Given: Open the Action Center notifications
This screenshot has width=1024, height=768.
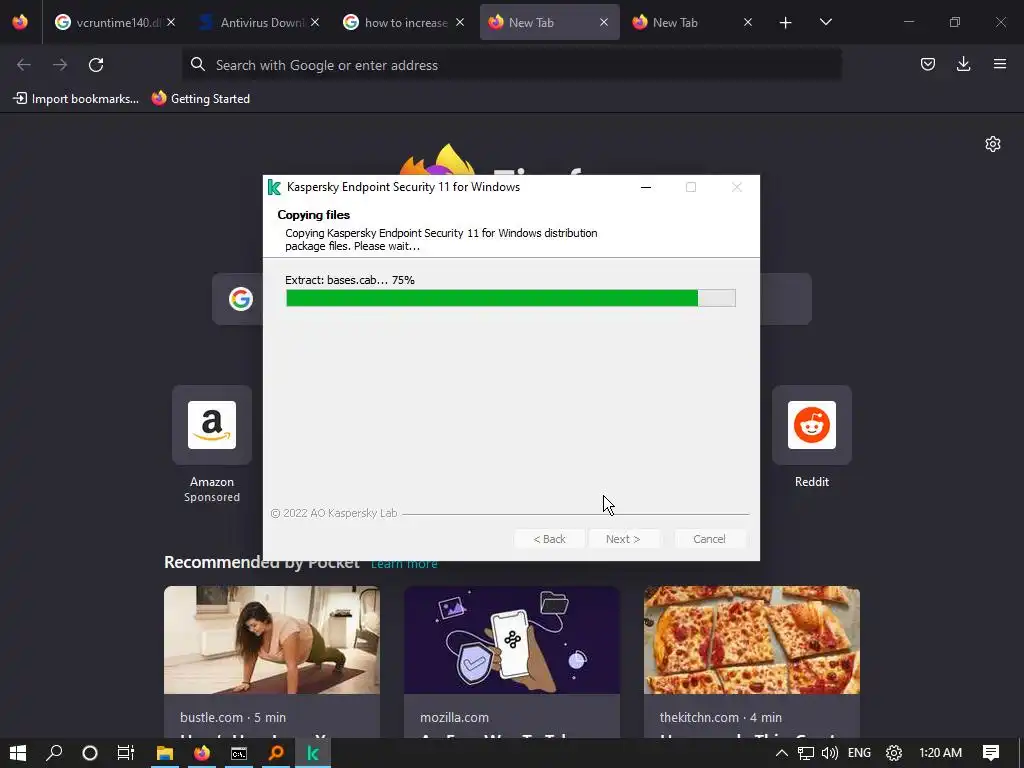Looking at the screenshot, I should tap(991, 753).
